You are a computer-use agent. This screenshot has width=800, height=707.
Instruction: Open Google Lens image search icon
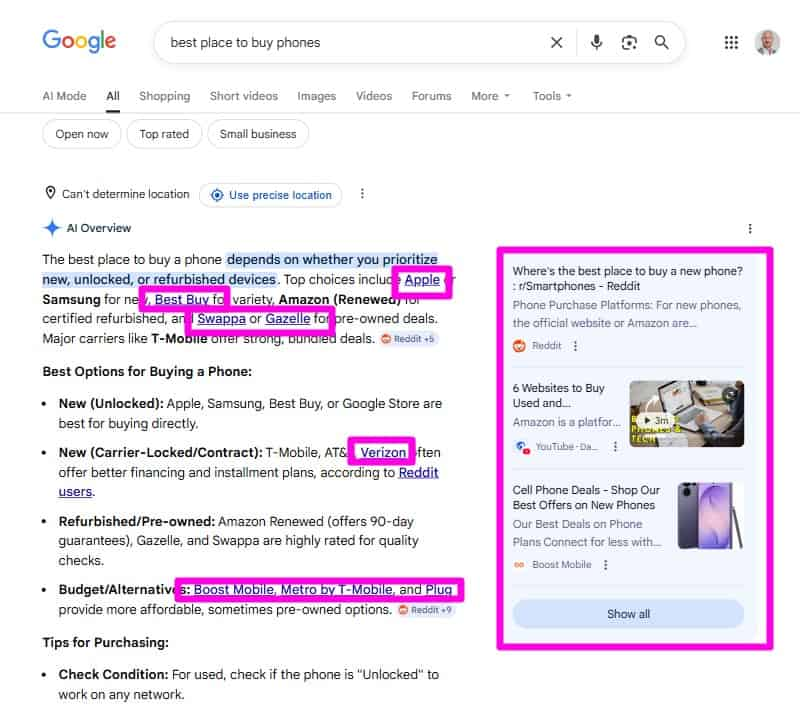coord(629,42)
